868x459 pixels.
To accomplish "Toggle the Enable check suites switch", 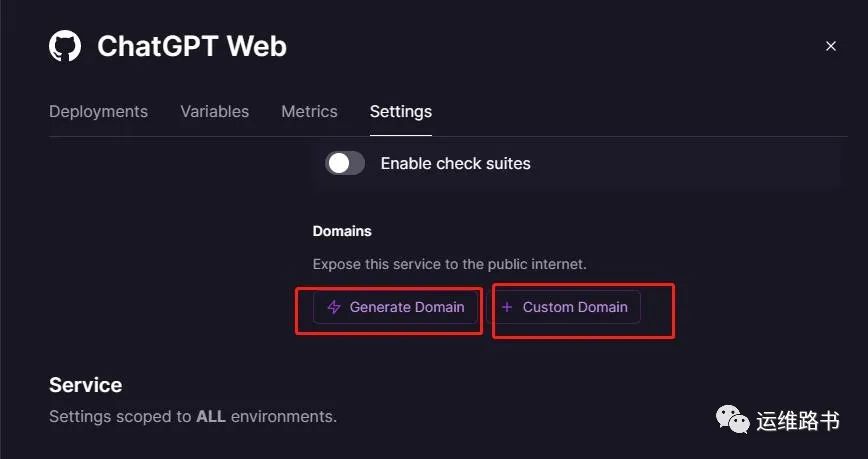I will [345, 163].
